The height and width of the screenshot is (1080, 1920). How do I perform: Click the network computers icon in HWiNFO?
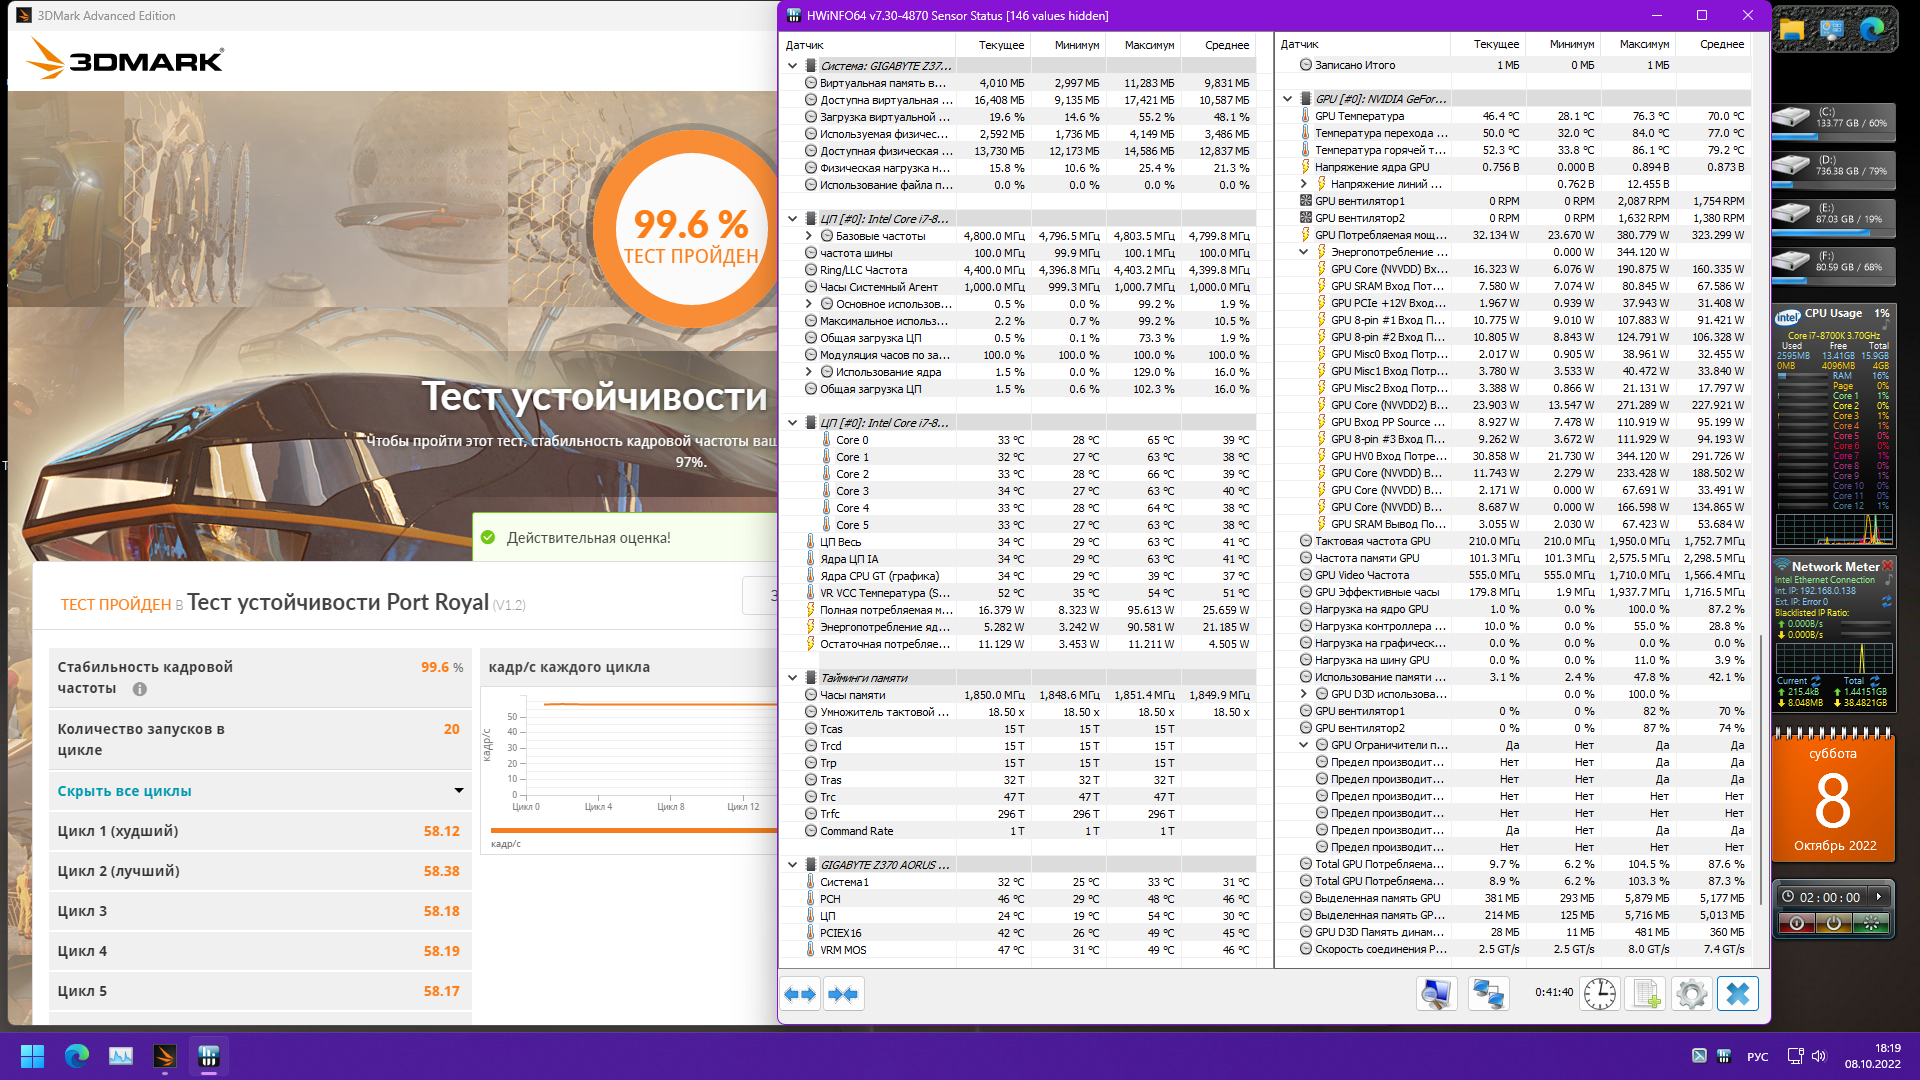[x=1488, y=994]
